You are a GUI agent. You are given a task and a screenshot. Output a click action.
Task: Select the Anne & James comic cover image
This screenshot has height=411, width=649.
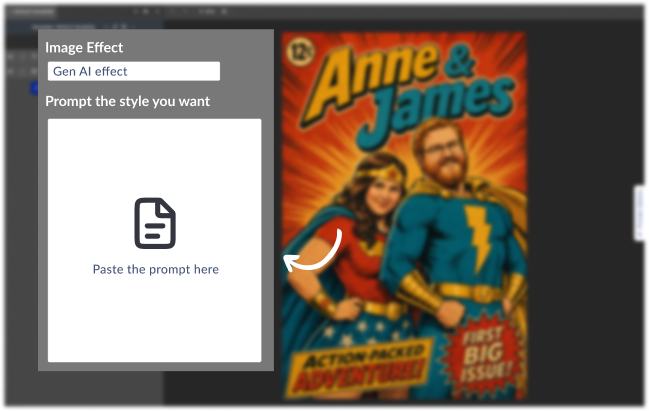(404, 216)
